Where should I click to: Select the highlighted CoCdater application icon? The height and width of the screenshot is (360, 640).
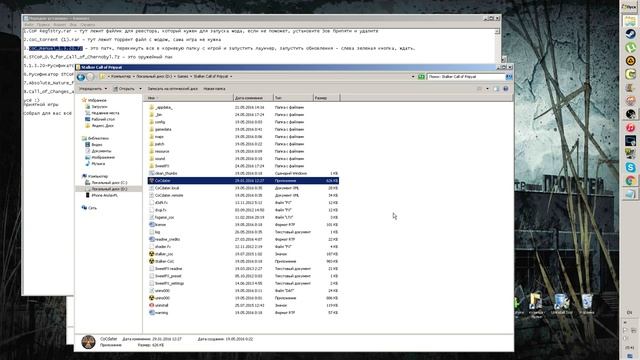(x=151, y=180)
